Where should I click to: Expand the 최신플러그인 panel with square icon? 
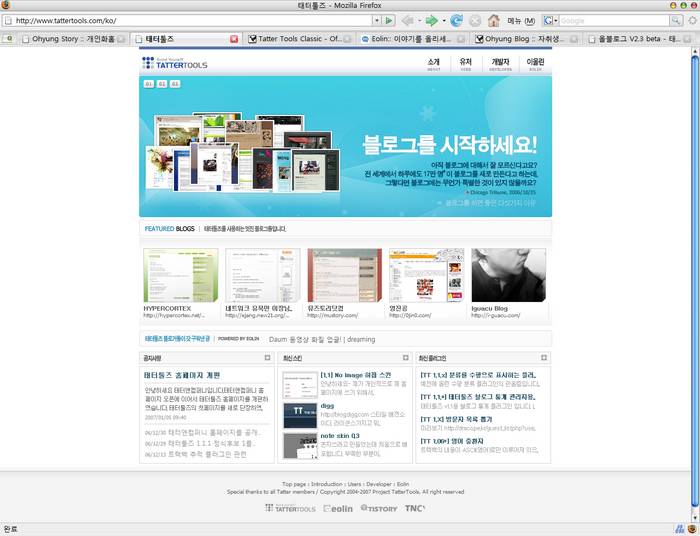544,357
